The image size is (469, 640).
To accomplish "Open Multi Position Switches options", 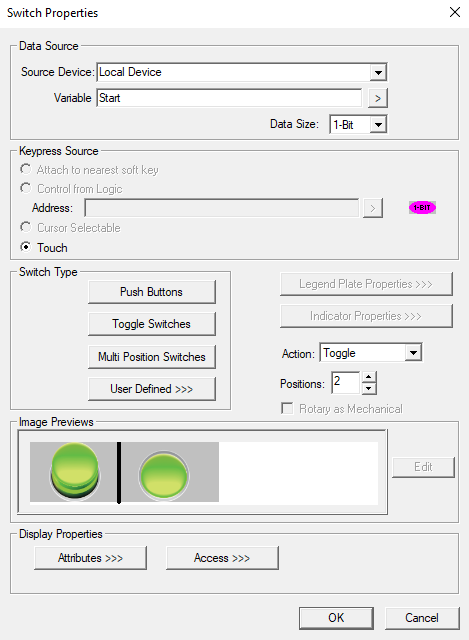I will click(151, 357).
